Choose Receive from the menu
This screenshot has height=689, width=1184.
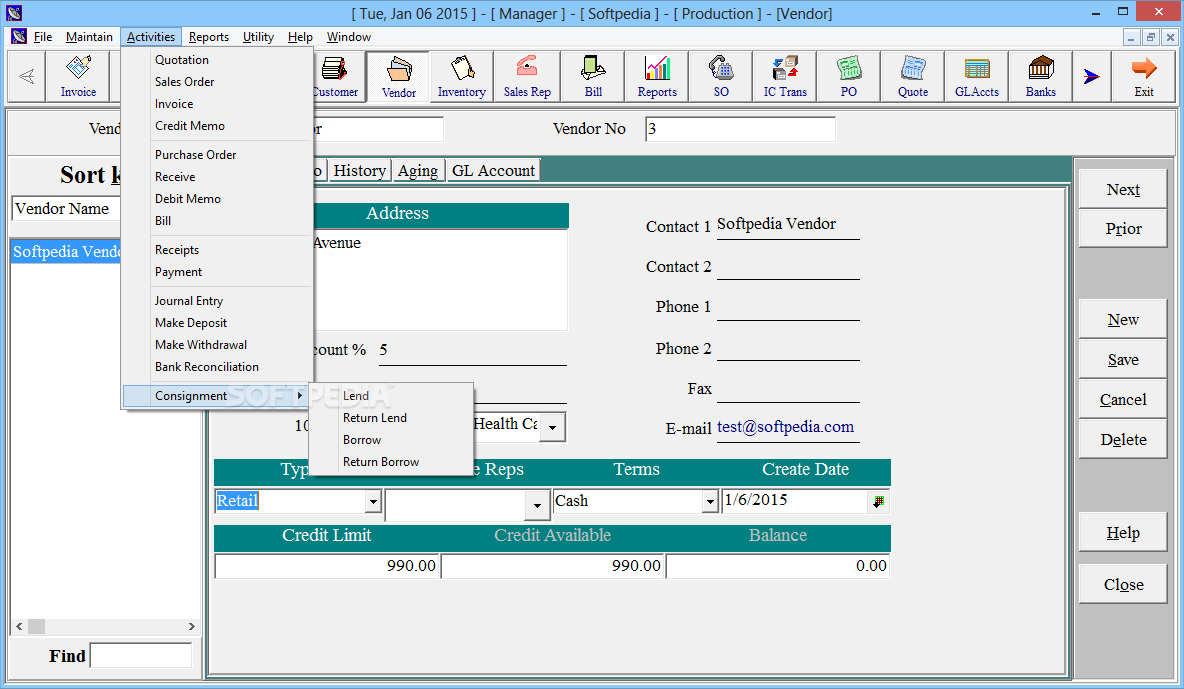(218, 176)
